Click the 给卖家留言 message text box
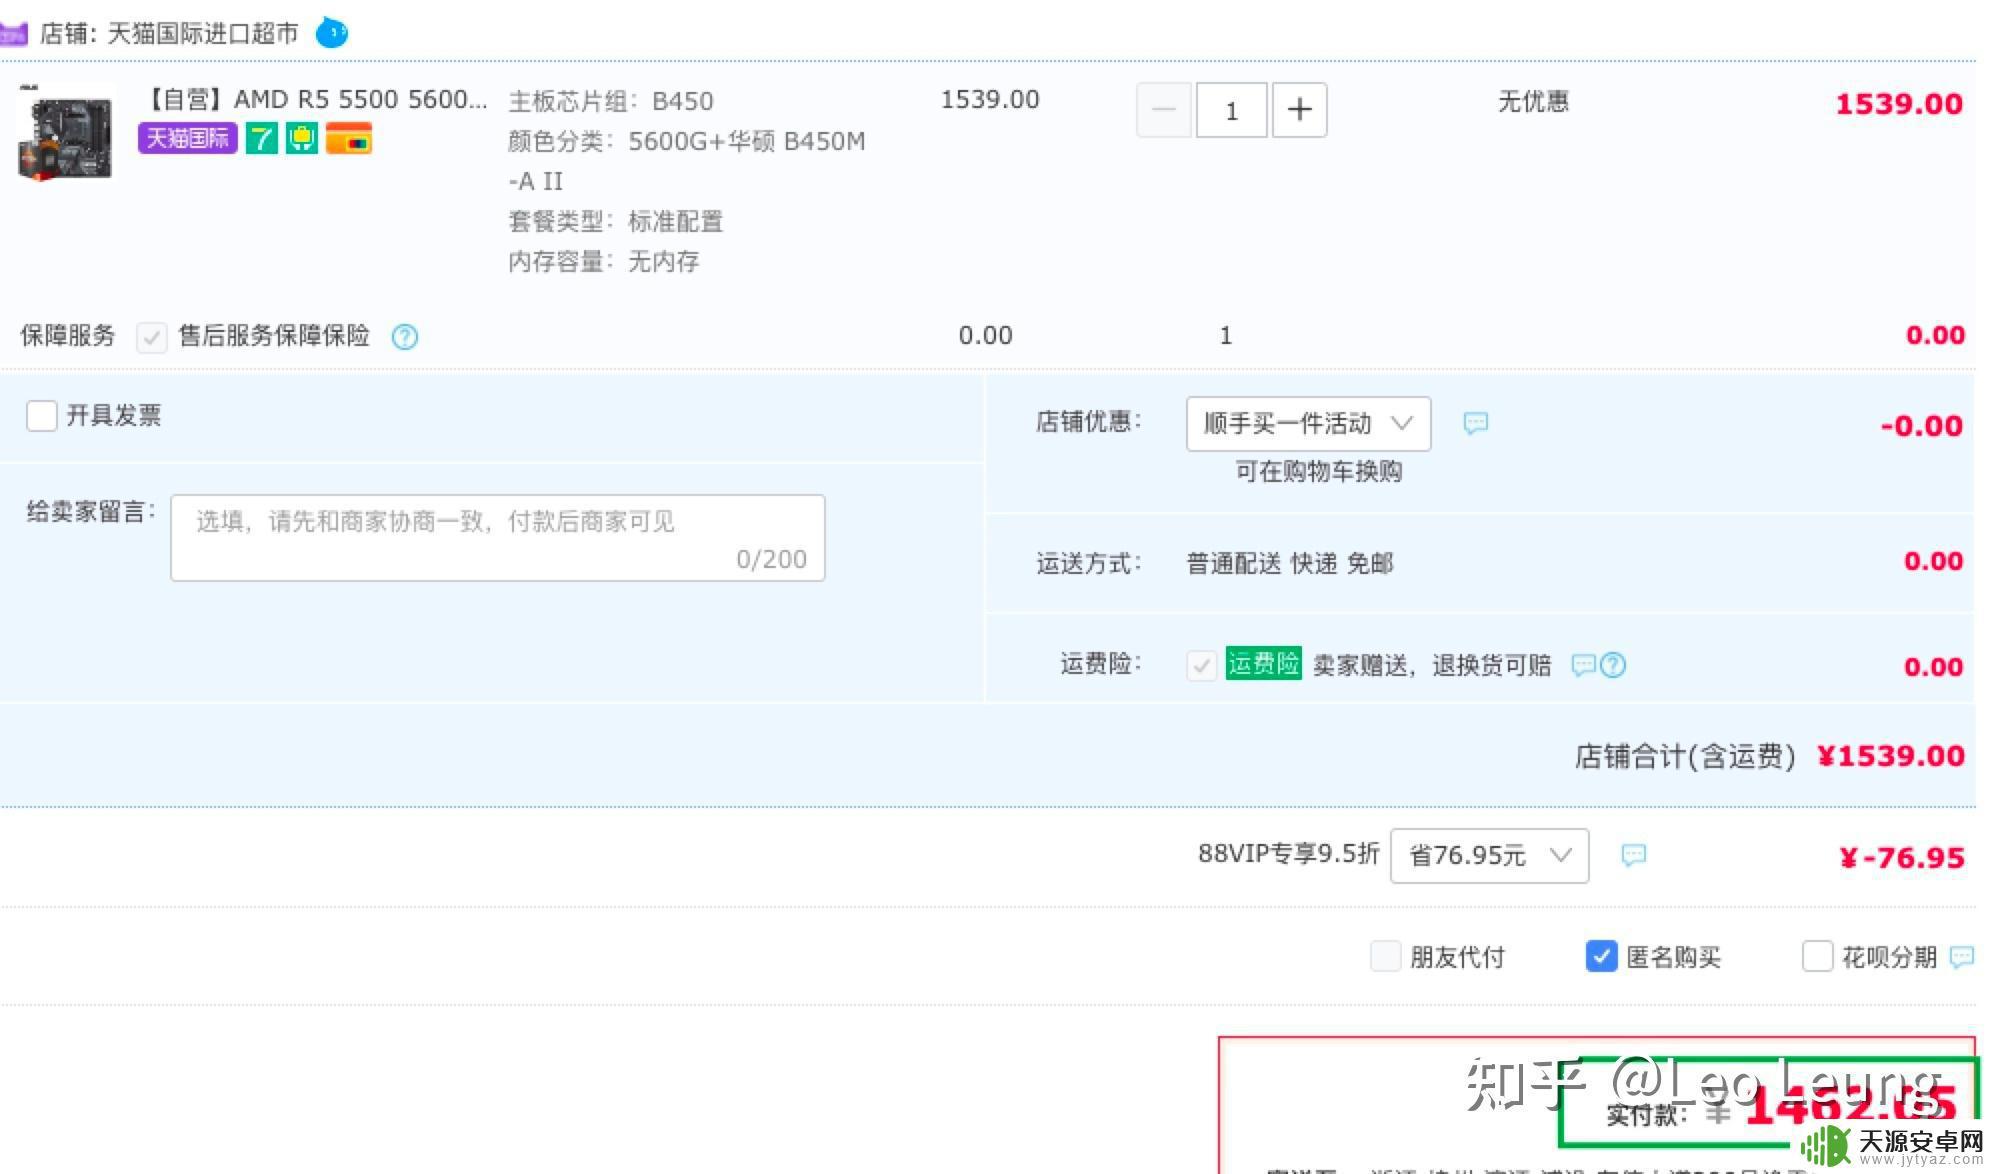 [498, 538]
